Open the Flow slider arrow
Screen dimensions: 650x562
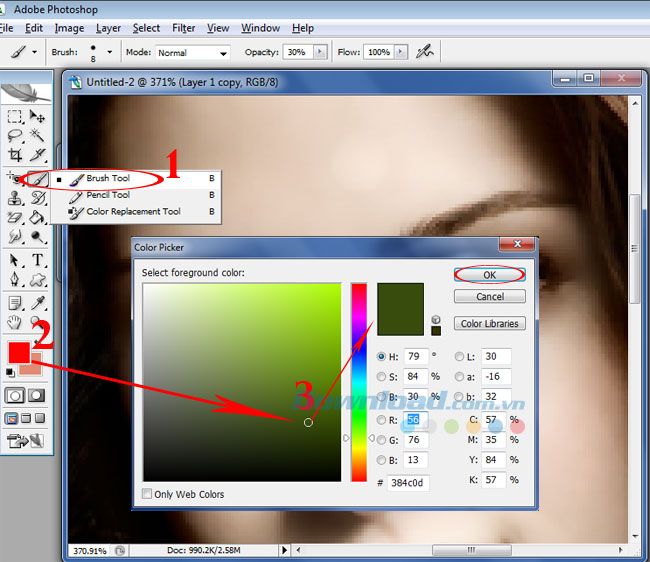[400, 52]
